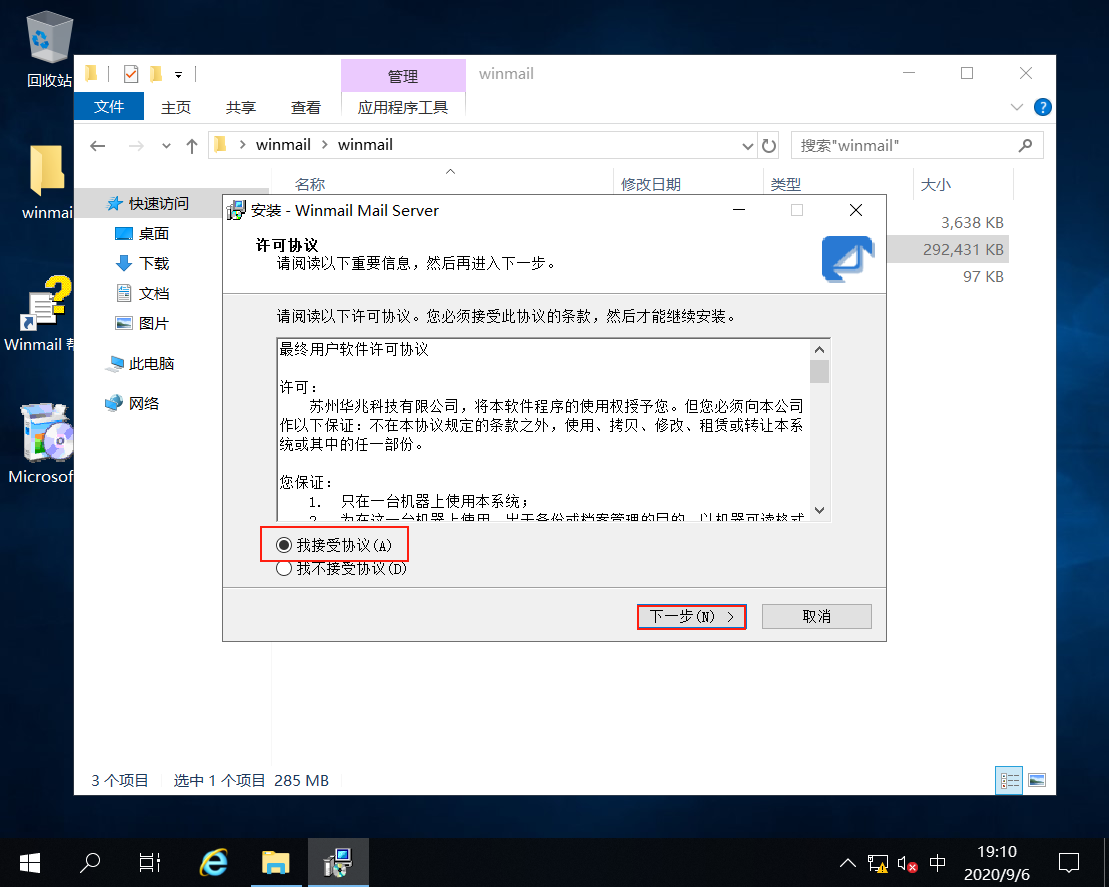Click the license scrollbar thumb

click(820, 371)
